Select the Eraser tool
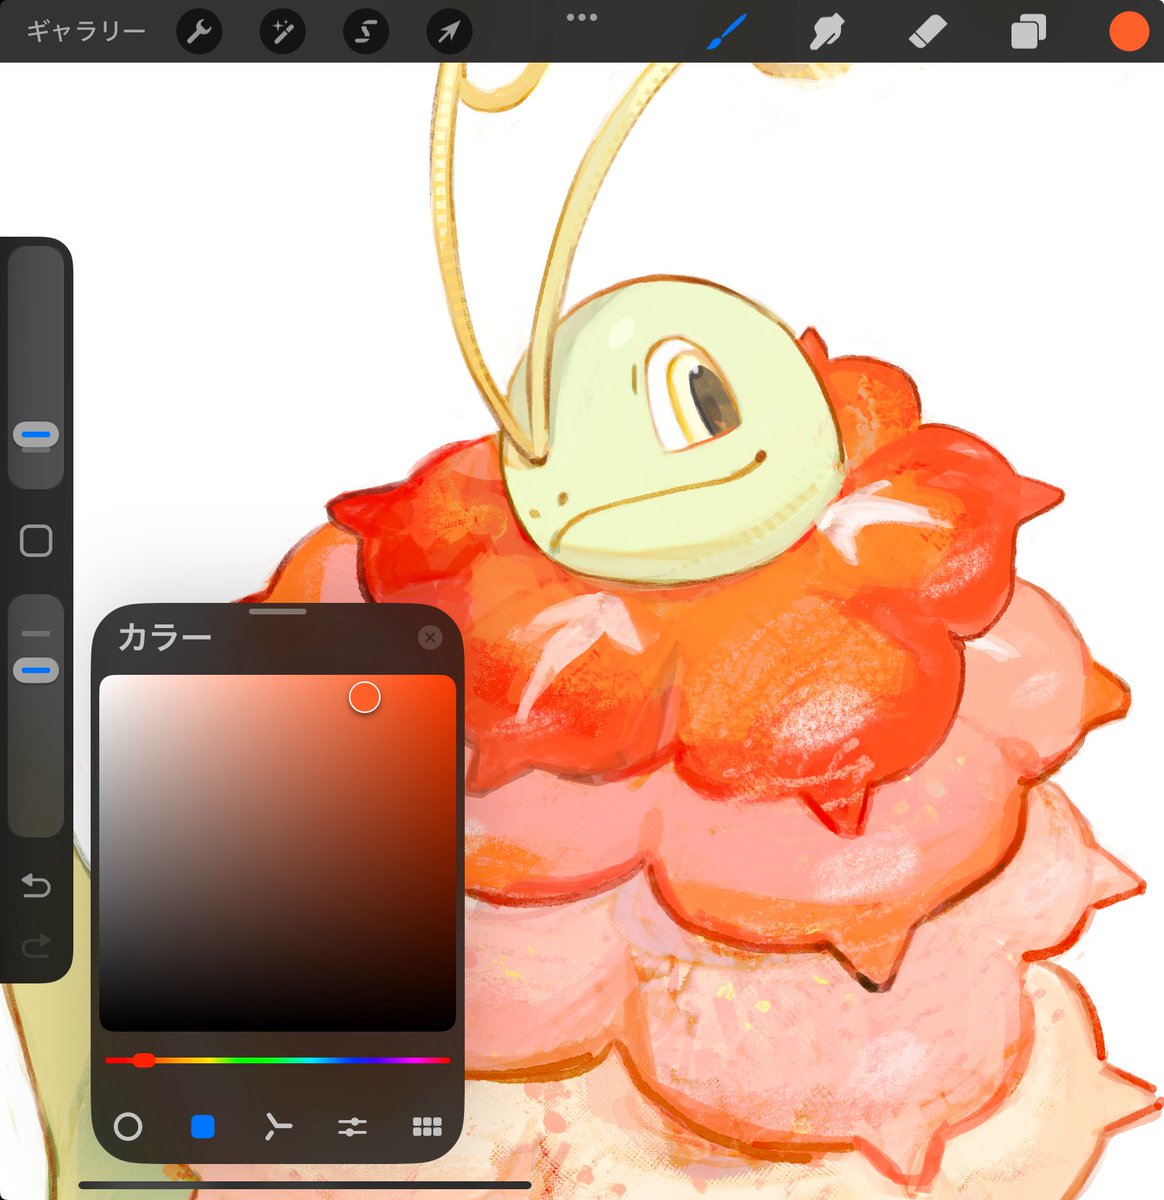This screenshot has height=1200, width=1164. tap(927, 32)
